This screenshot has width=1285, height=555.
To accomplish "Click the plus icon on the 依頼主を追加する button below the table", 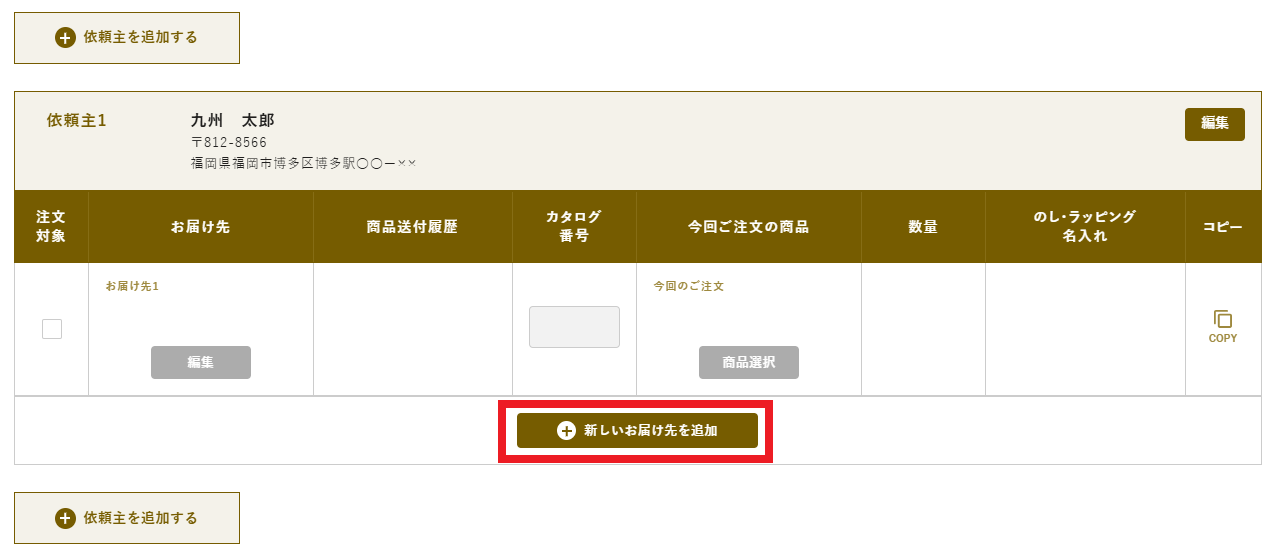I will (x=65, y=518).
